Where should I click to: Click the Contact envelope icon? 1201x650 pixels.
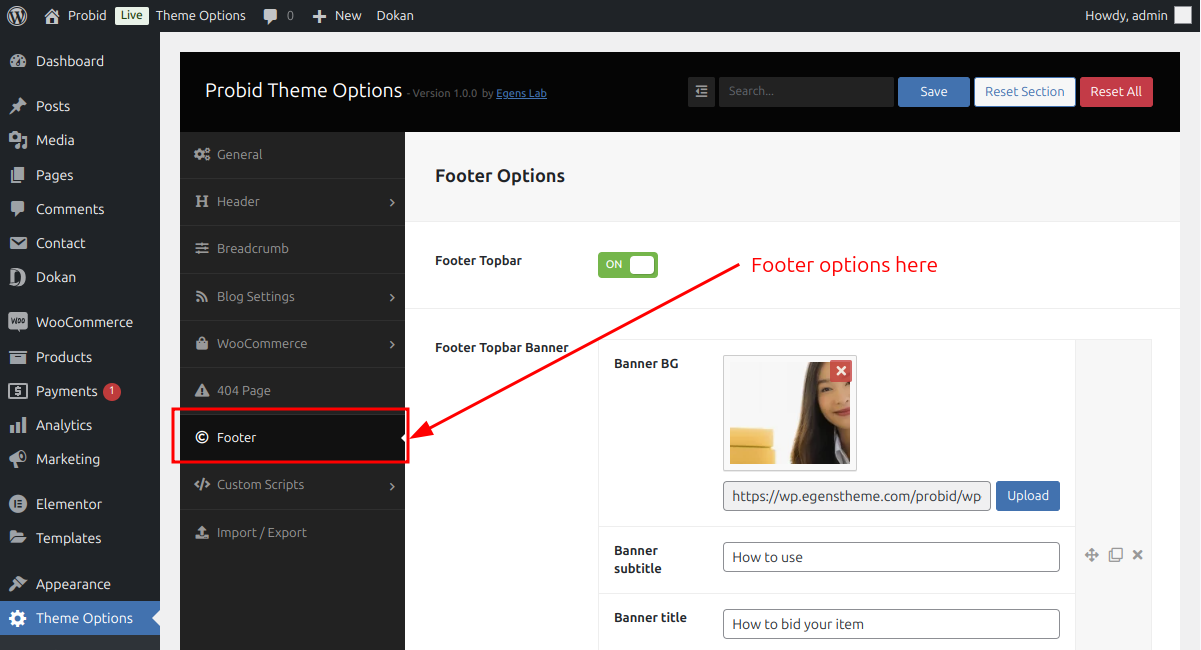point(18,243)
